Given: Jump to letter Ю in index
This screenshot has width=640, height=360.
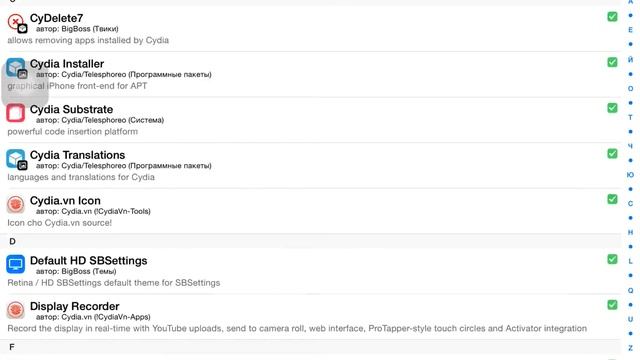Looking at the screenshot, I should (631, 175).
